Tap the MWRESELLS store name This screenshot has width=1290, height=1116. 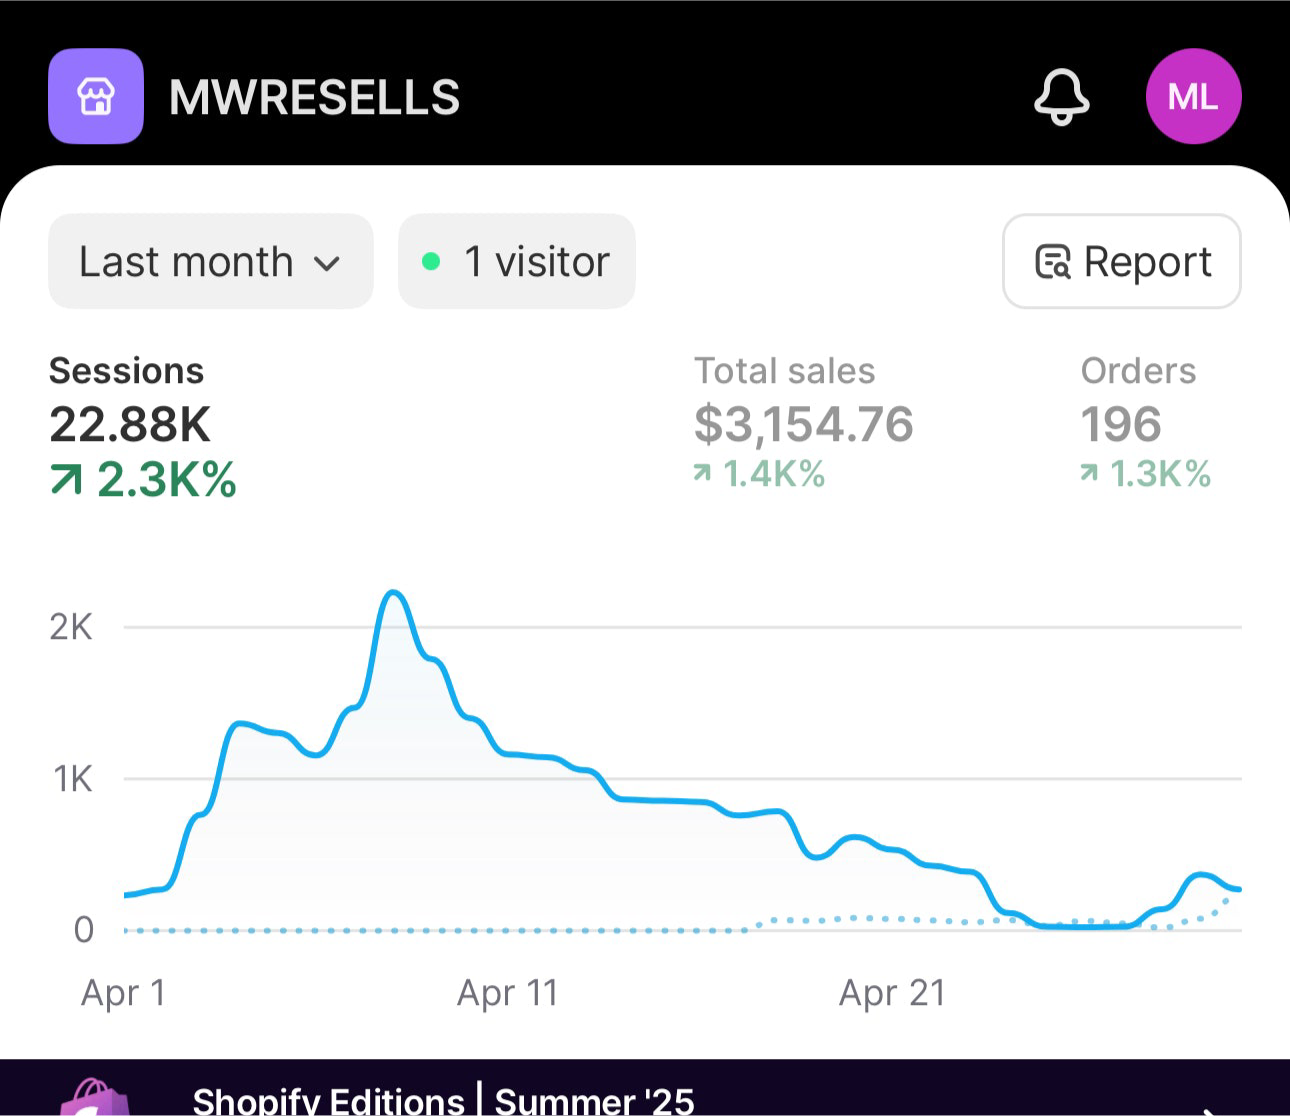pos(314,98)
